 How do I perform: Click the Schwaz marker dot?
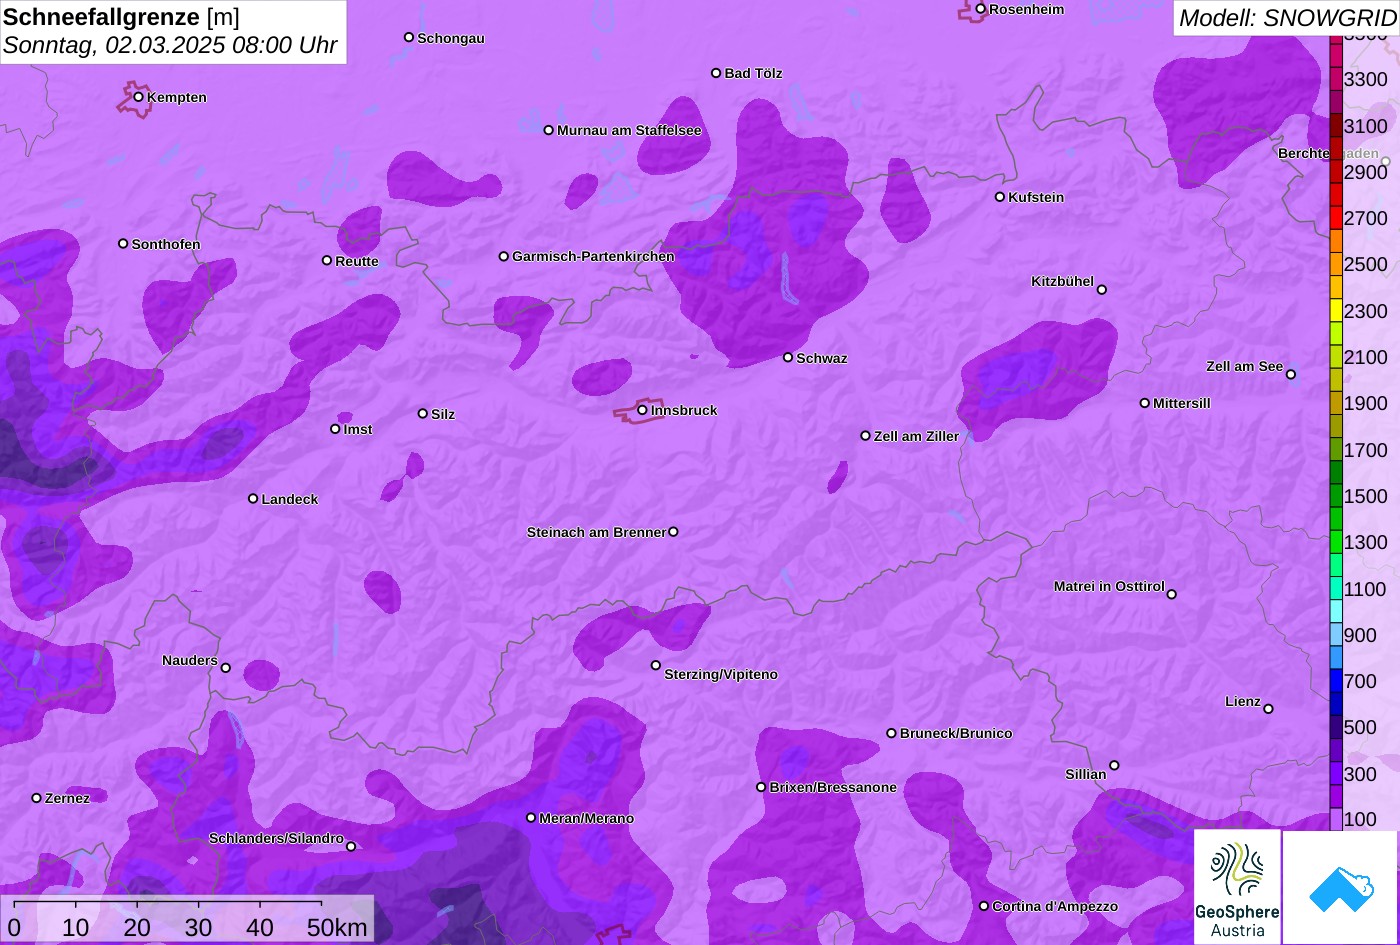tap(788, 357)
